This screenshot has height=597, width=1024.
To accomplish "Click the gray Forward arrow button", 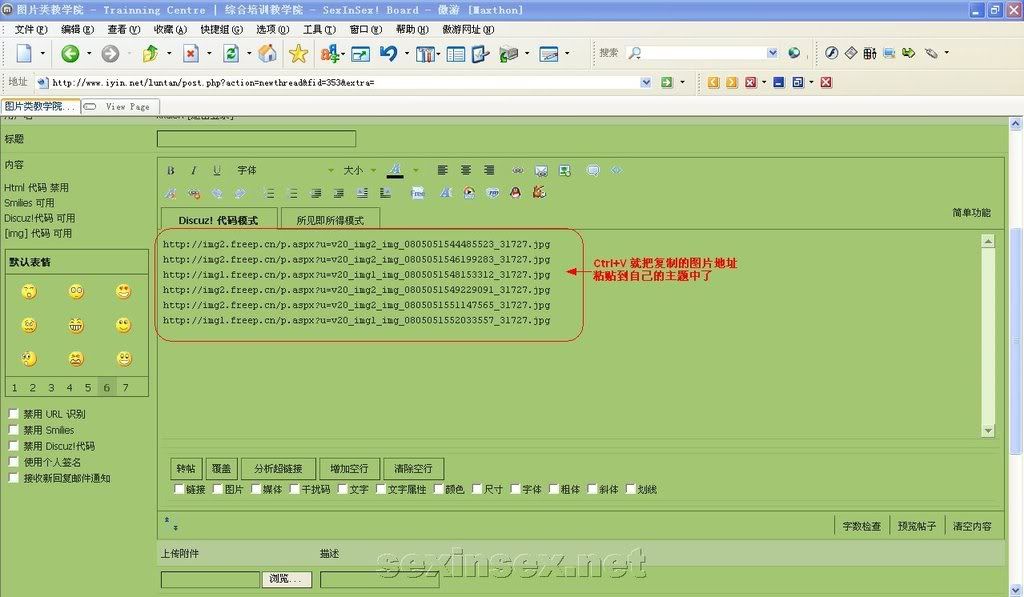I will tap(110, 54).
